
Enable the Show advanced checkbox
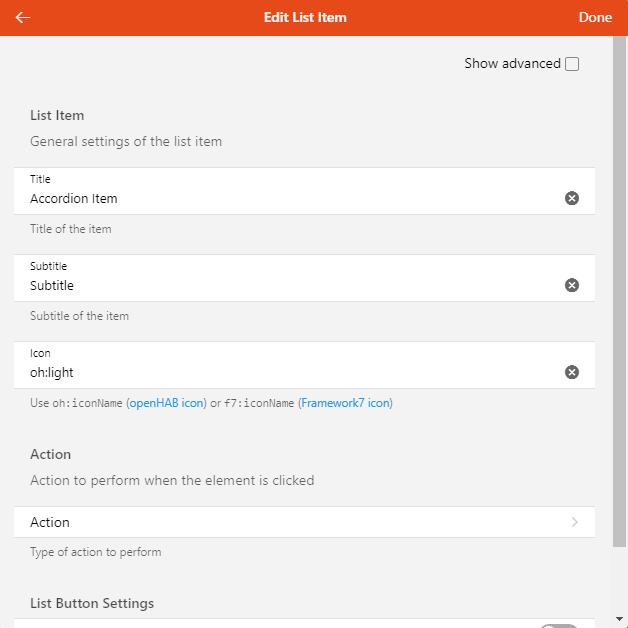[x=572, y=64]
